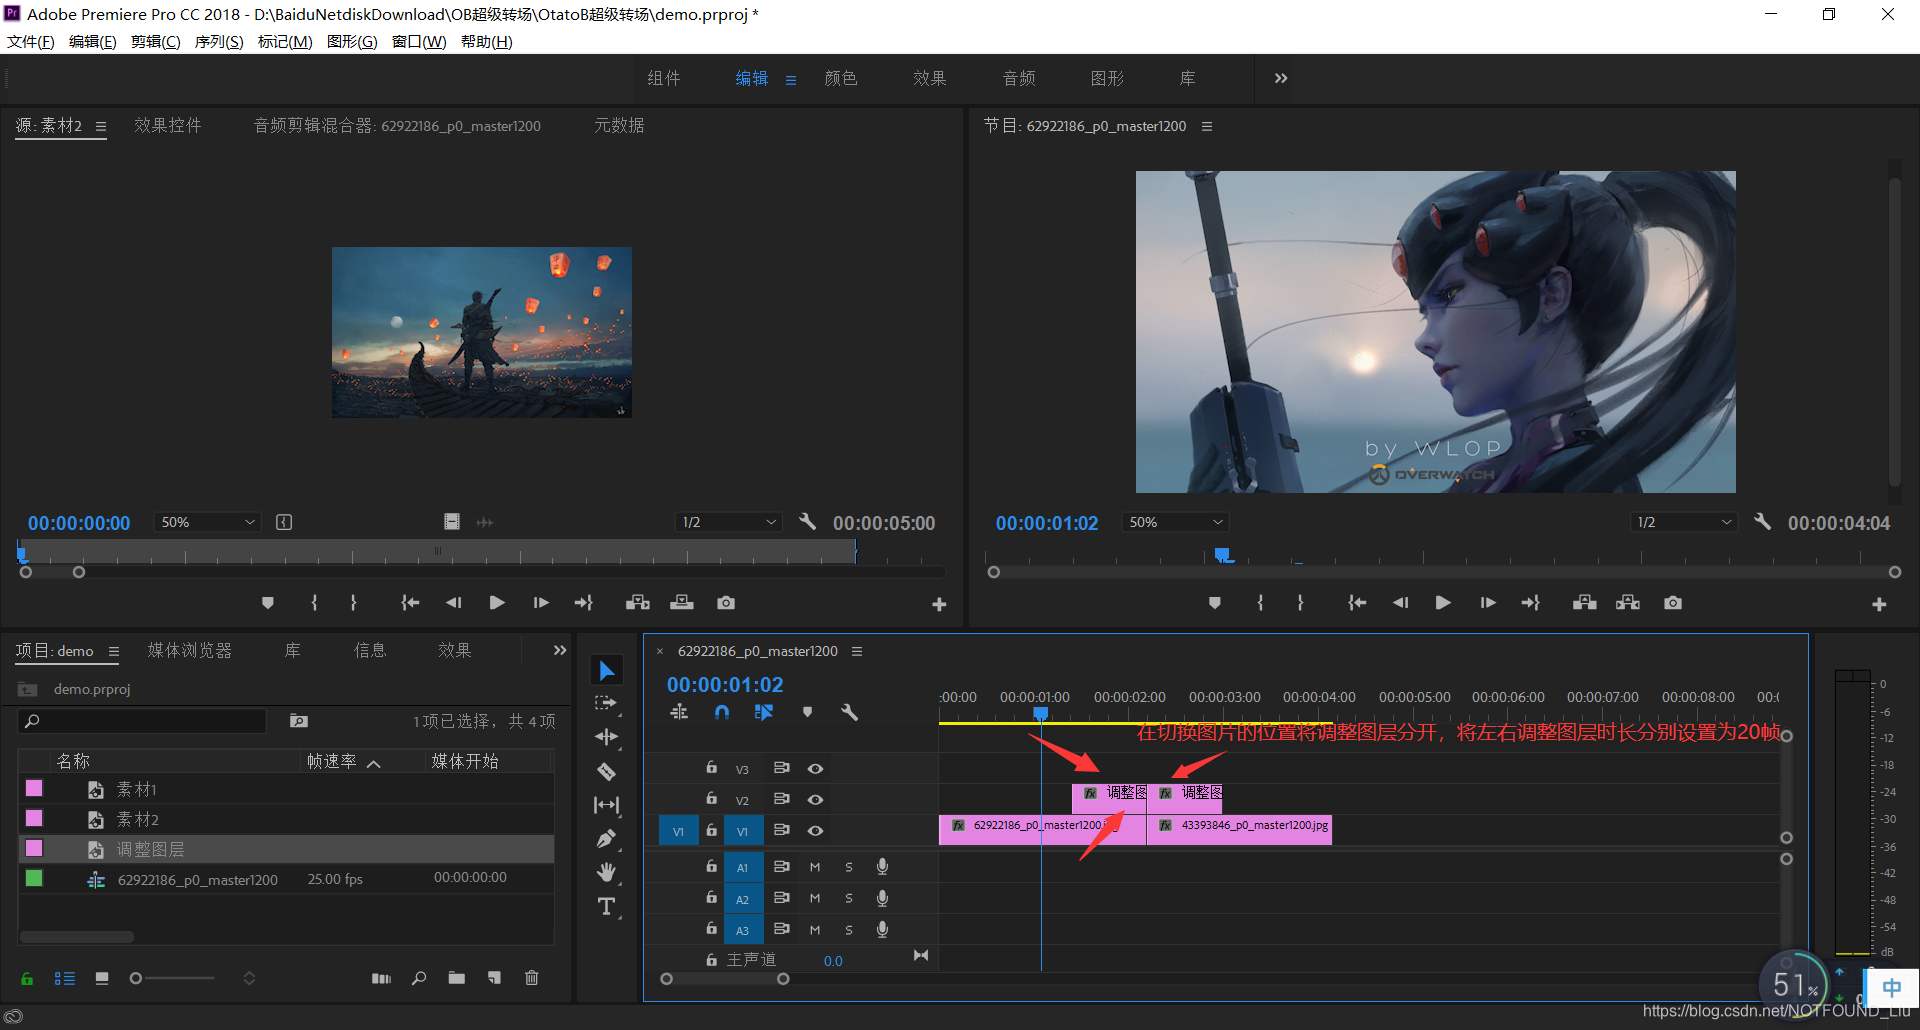
Task: Mute audio track A1
Action: tap(815, 868)
